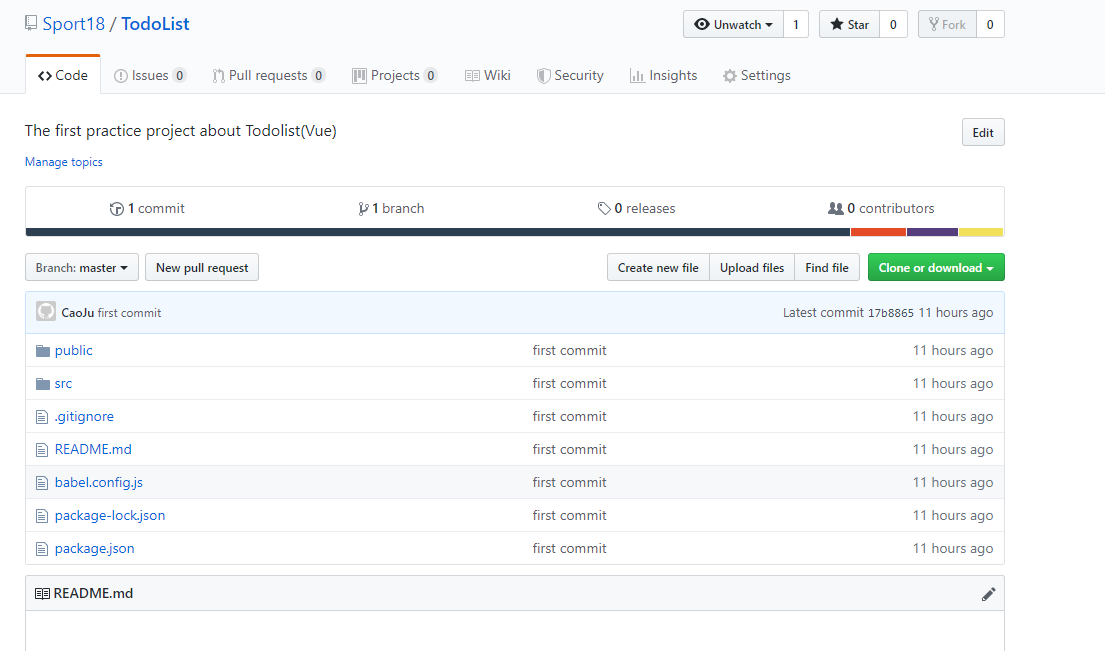Click the watchers count 1
The image size is (1105, 651).
(x=796, y=25)
